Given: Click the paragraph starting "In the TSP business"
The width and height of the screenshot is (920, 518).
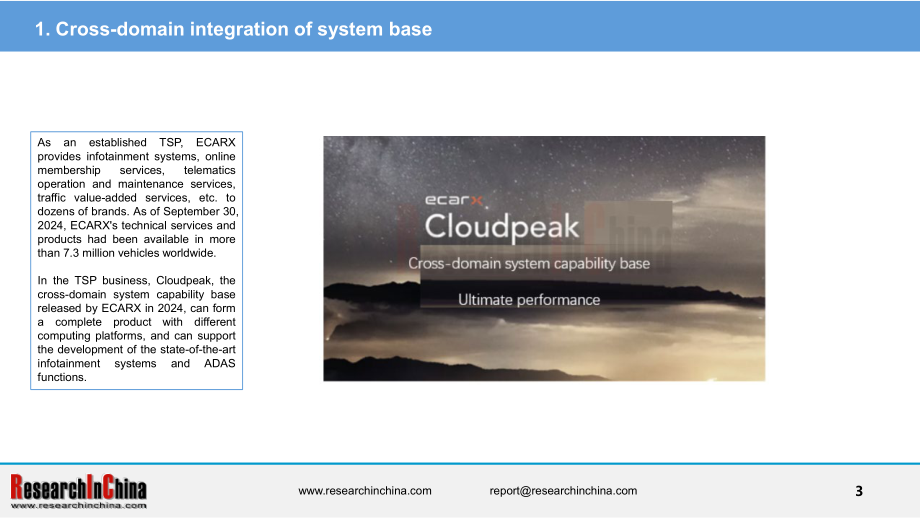Looking at the screenshot, I should [137, 329].
